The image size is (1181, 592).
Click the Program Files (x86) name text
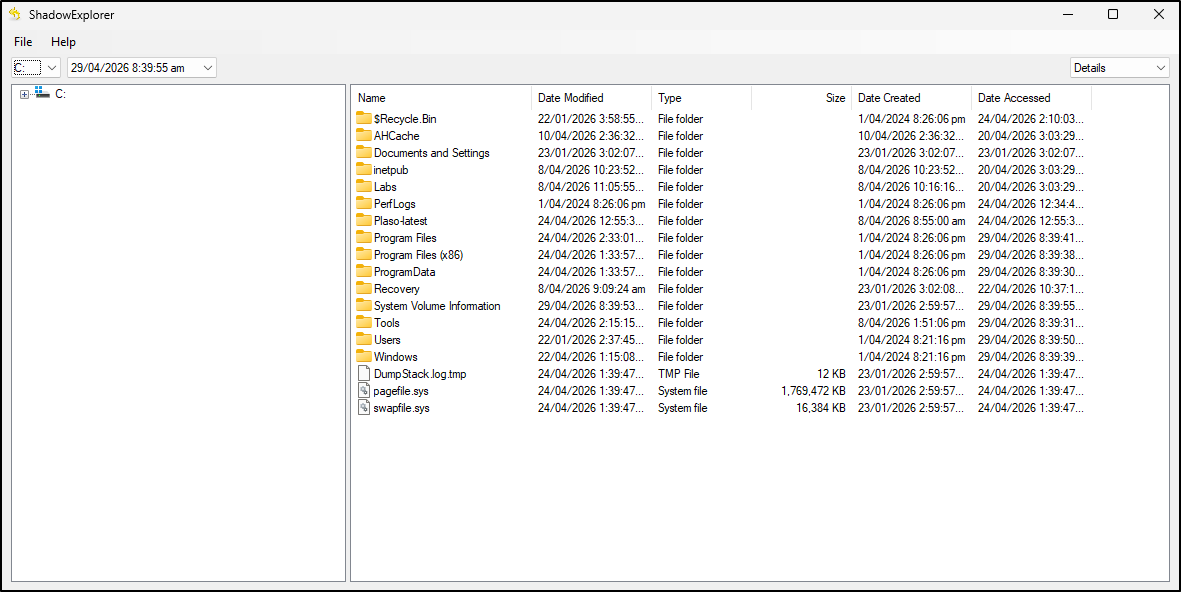tap(418, 255)
